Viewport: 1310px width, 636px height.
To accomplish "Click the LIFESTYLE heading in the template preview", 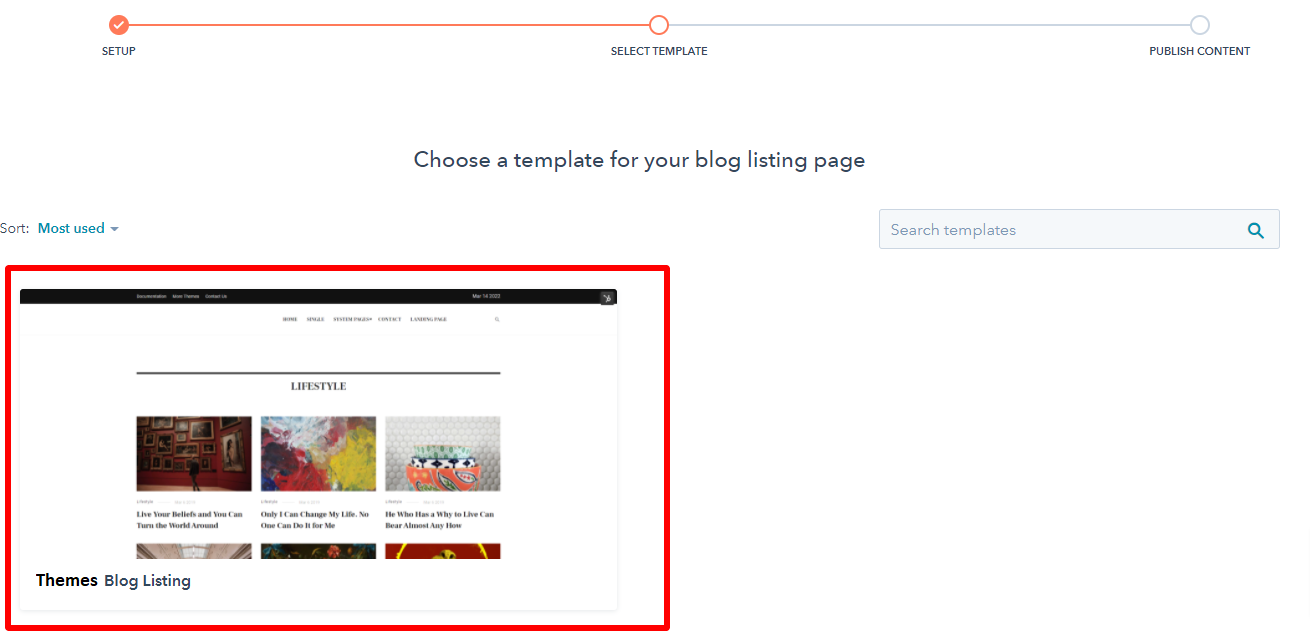I will (318, 386).
